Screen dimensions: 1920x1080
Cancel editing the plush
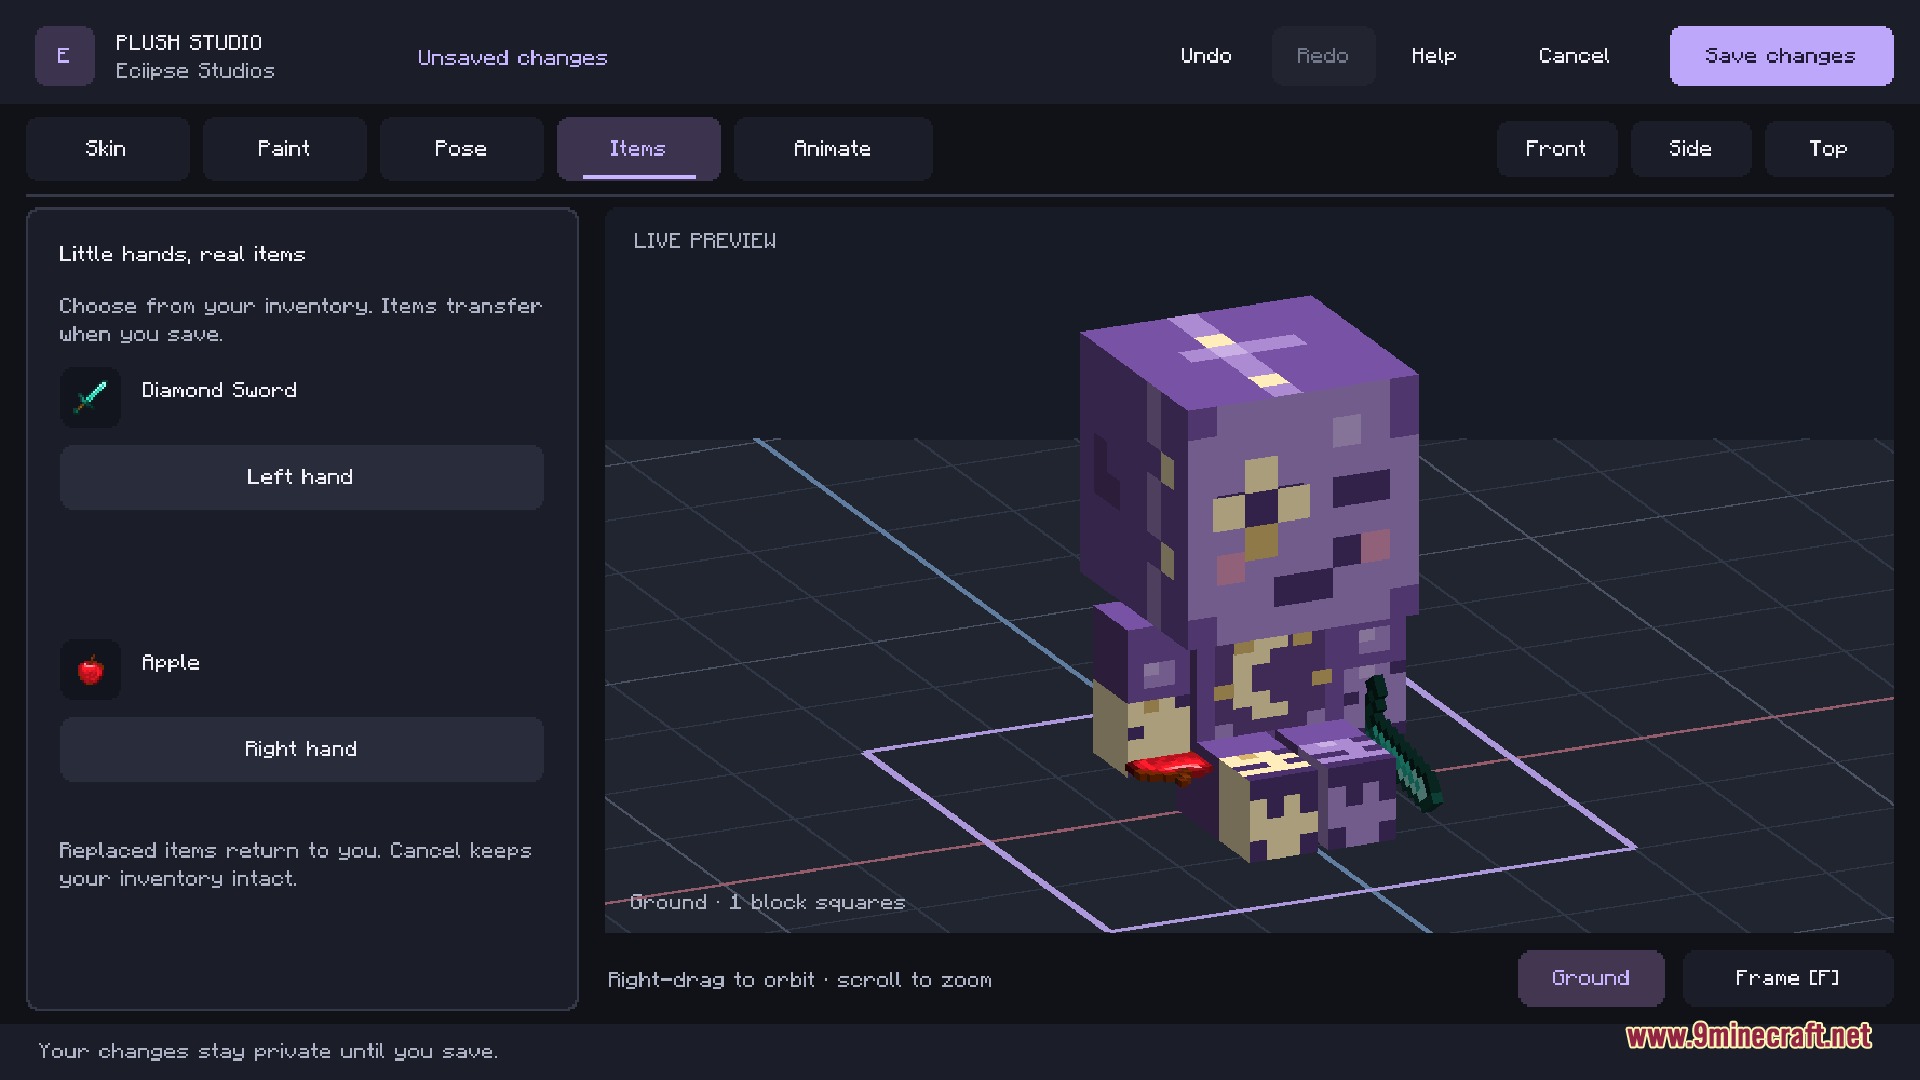1574,56
